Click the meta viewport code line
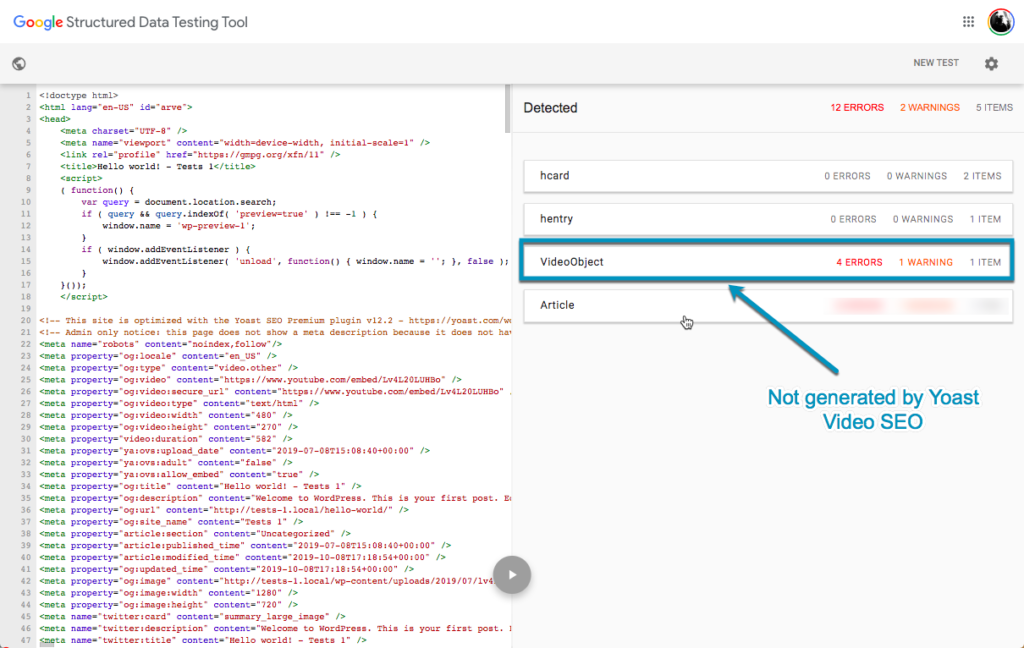 245,142
